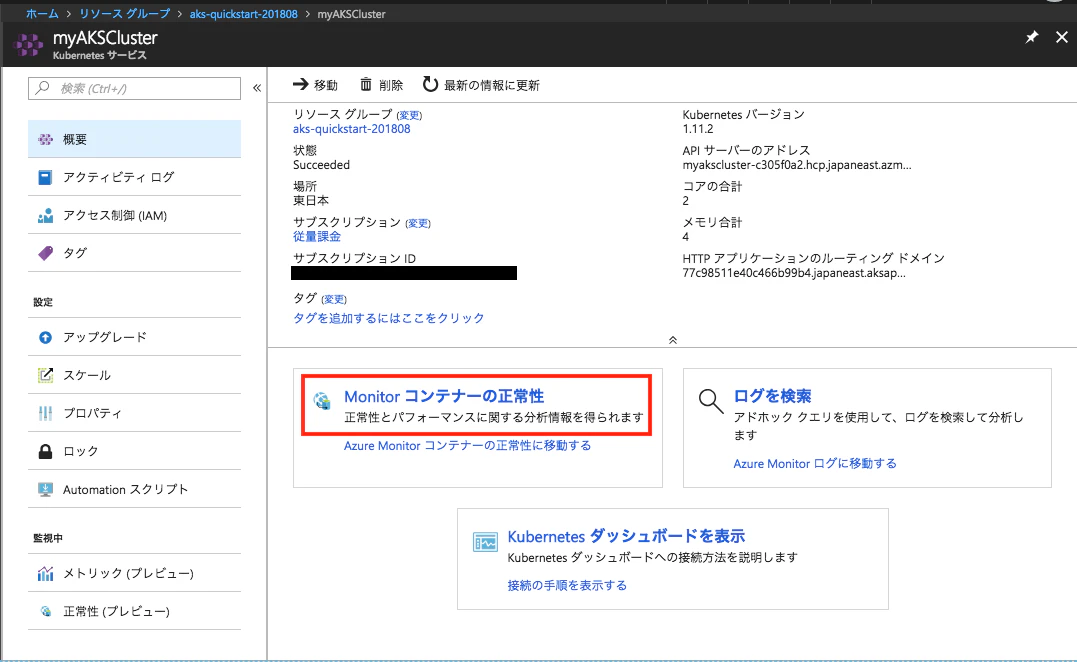1077x662 pixels.
Task: Click the スケール edit icon
Action: coord(45,375)
